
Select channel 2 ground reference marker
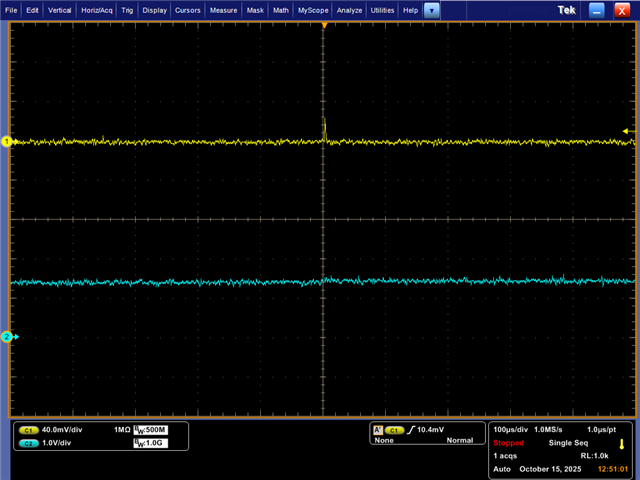coord(7,337)
